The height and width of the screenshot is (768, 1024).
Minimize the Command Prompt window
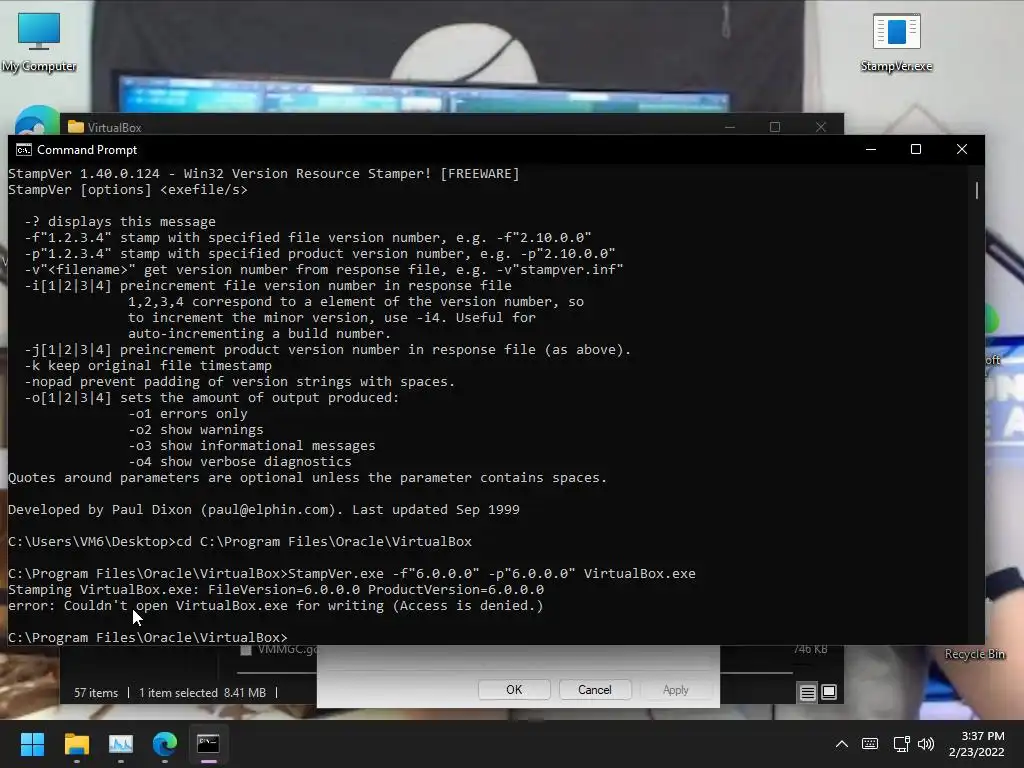pyautogui.click(x=871, y=150)
